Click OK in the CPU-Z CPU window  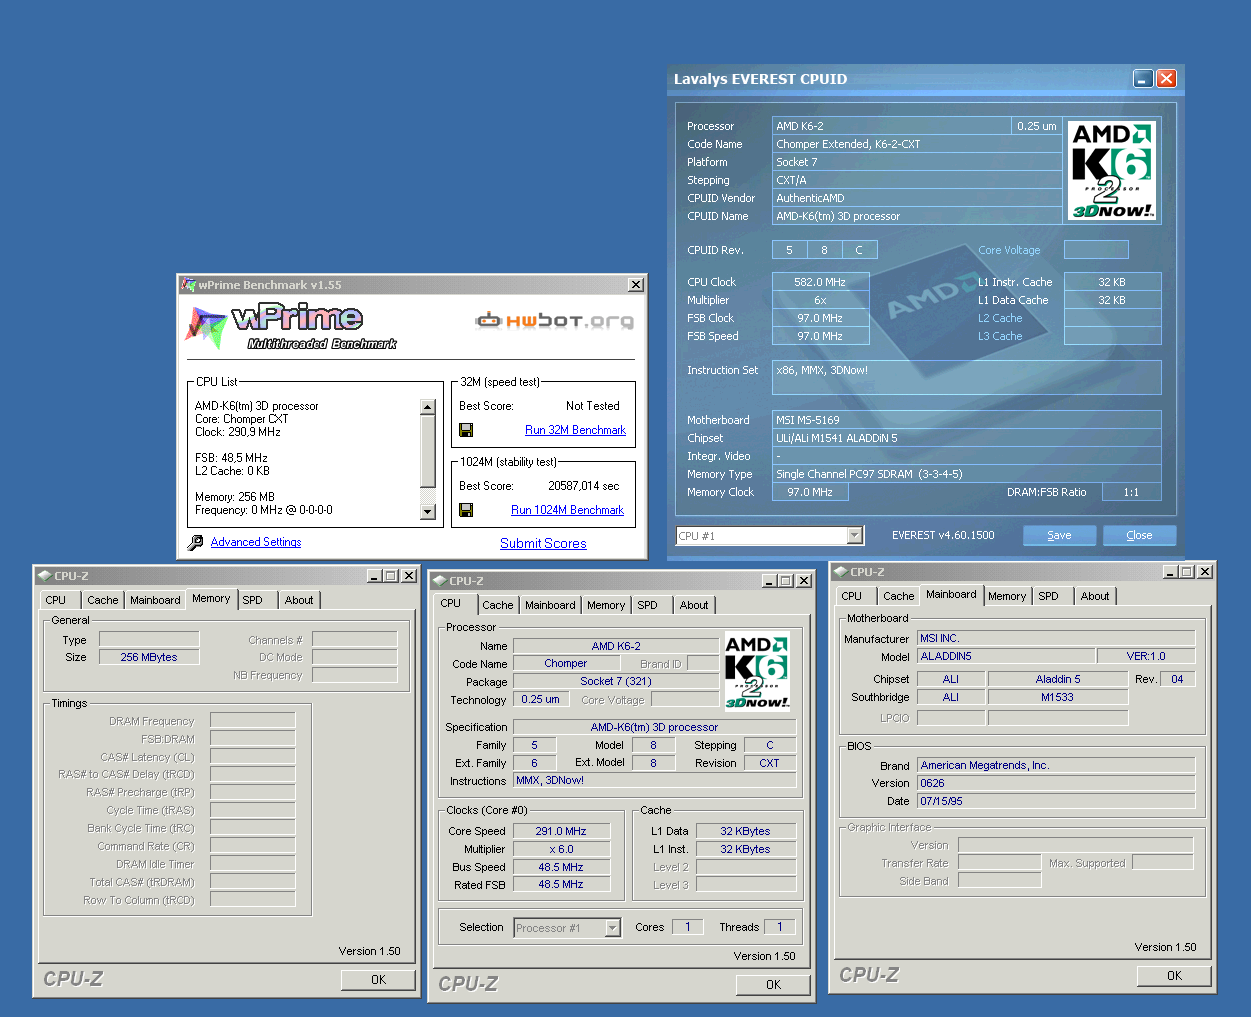773,985
